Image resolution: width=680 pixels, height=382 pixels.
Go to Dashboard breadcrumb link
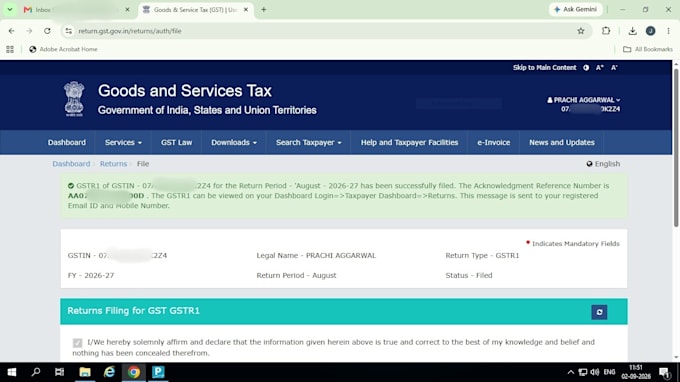[x=71, y=164]
